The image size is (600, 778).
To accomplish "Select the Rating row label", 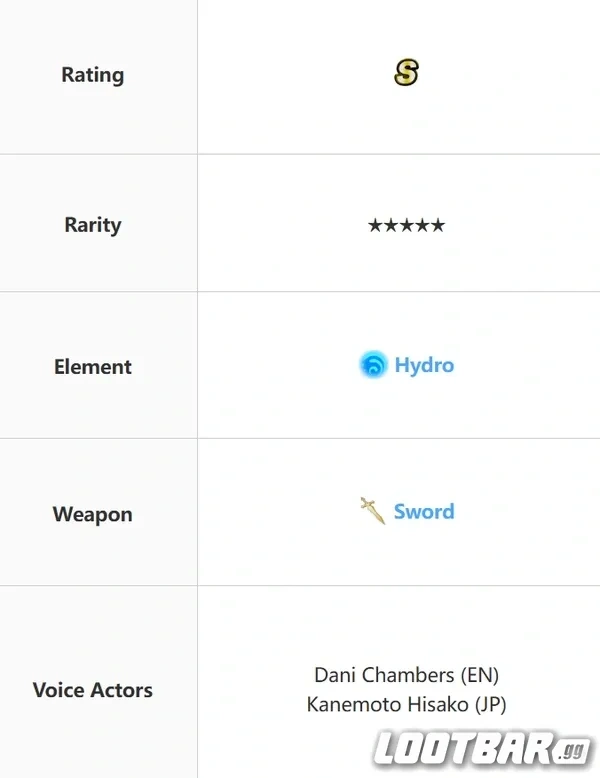I will (93, 75).
